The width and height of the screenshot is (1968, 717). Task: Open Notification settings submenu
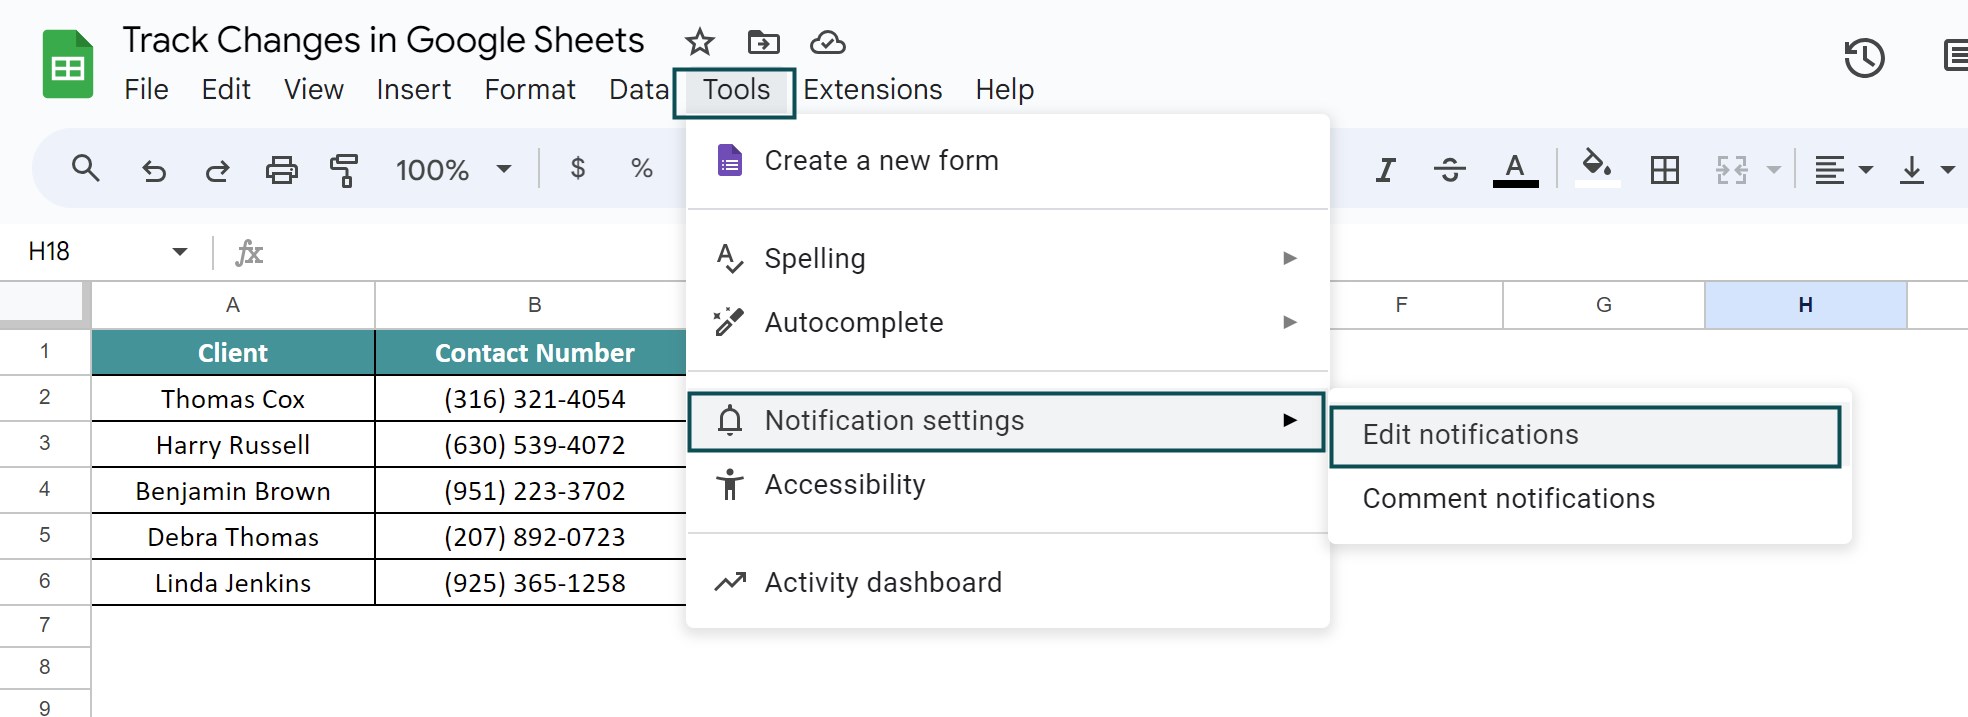(1006, 421)
